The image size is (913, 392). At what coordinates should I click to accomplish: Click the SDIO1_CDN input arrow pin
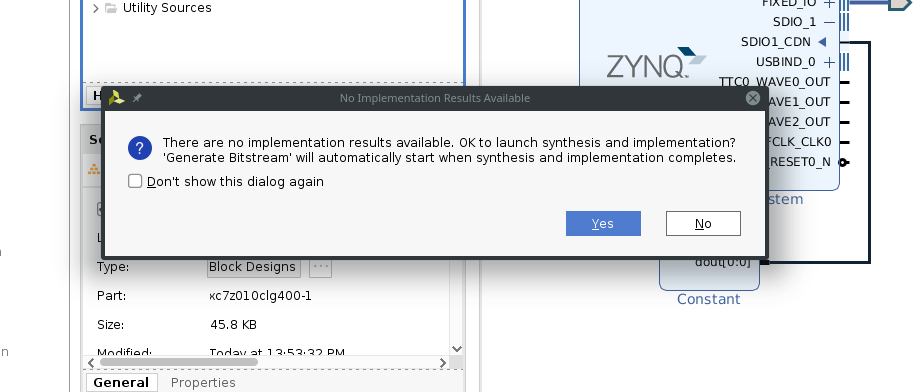pos(822,42)
